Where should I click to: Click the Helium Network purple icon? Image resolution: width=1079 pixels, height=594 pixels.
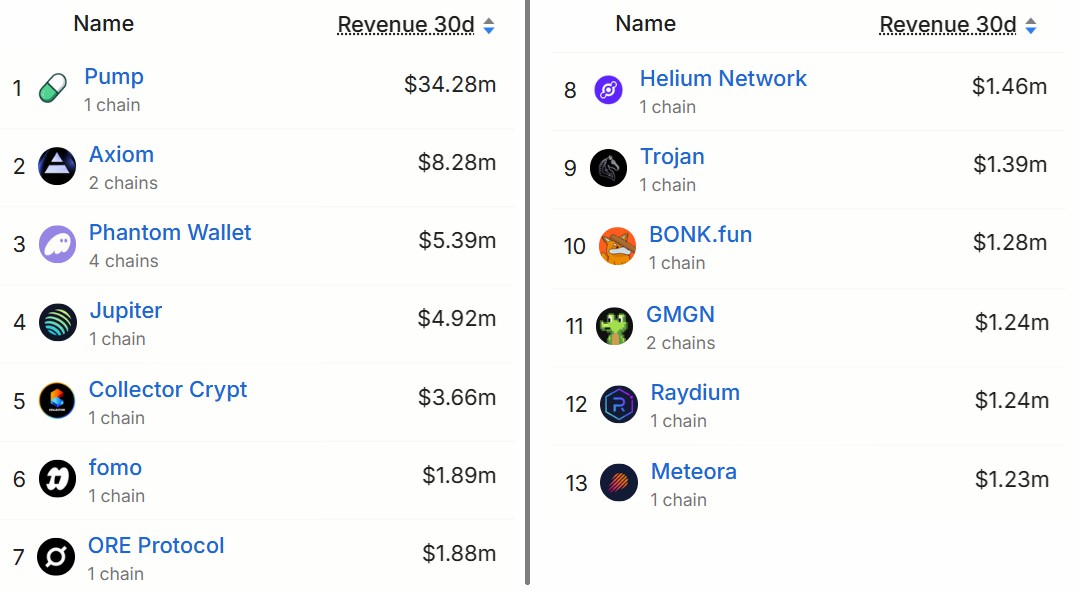[608, 91]
